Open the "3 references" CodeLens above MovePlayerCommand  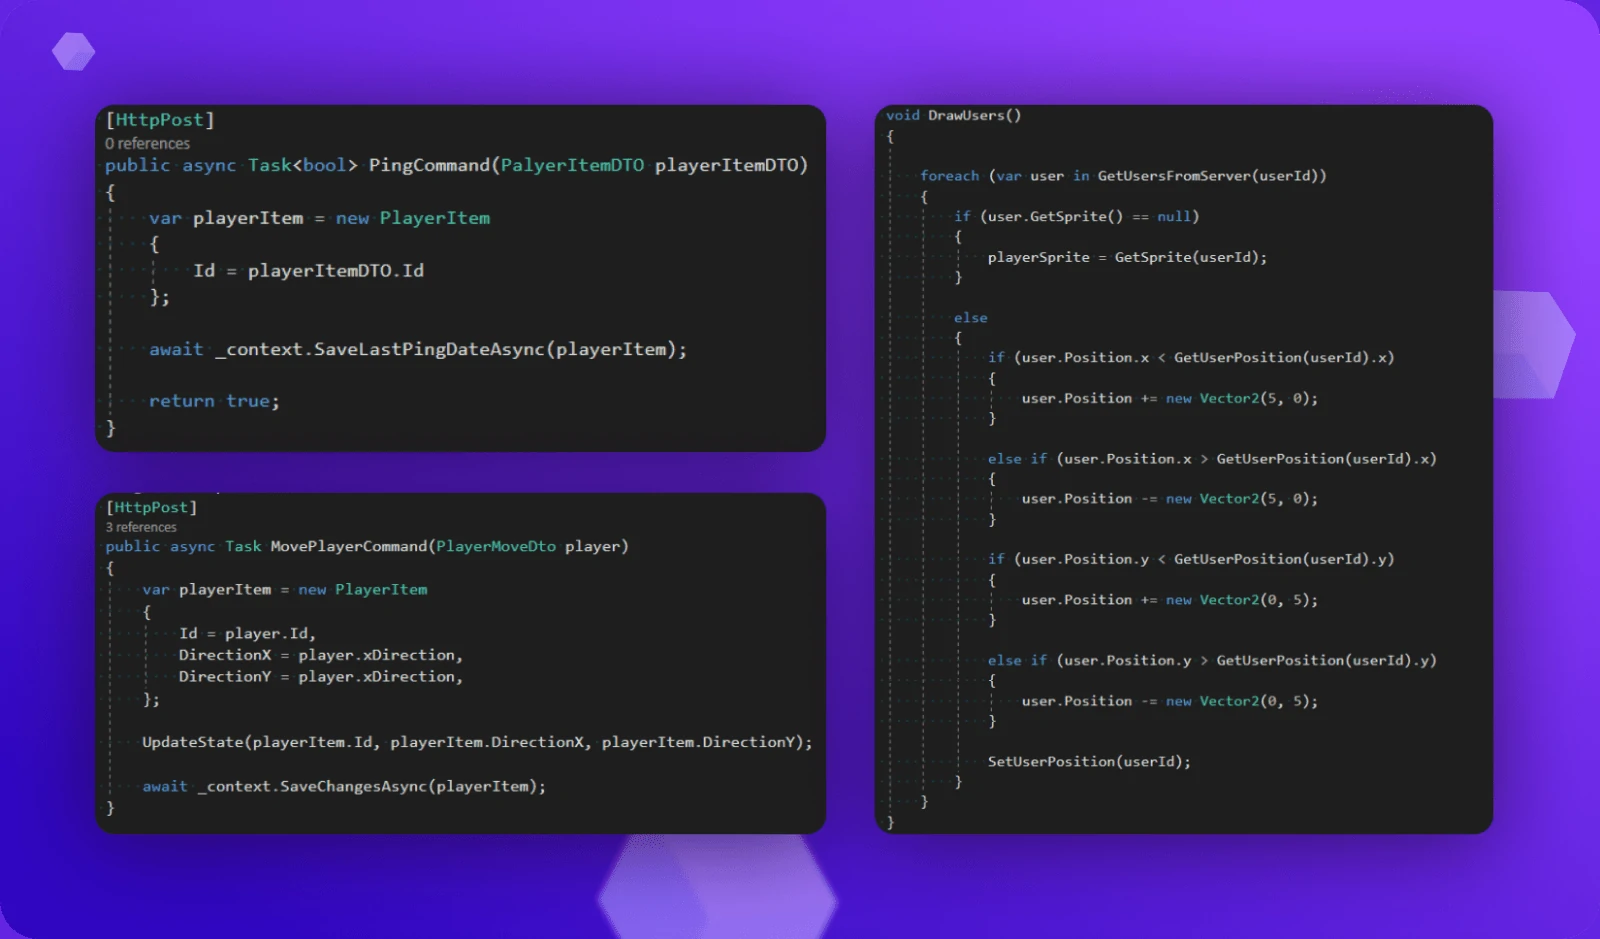click(x=141, y=527)
